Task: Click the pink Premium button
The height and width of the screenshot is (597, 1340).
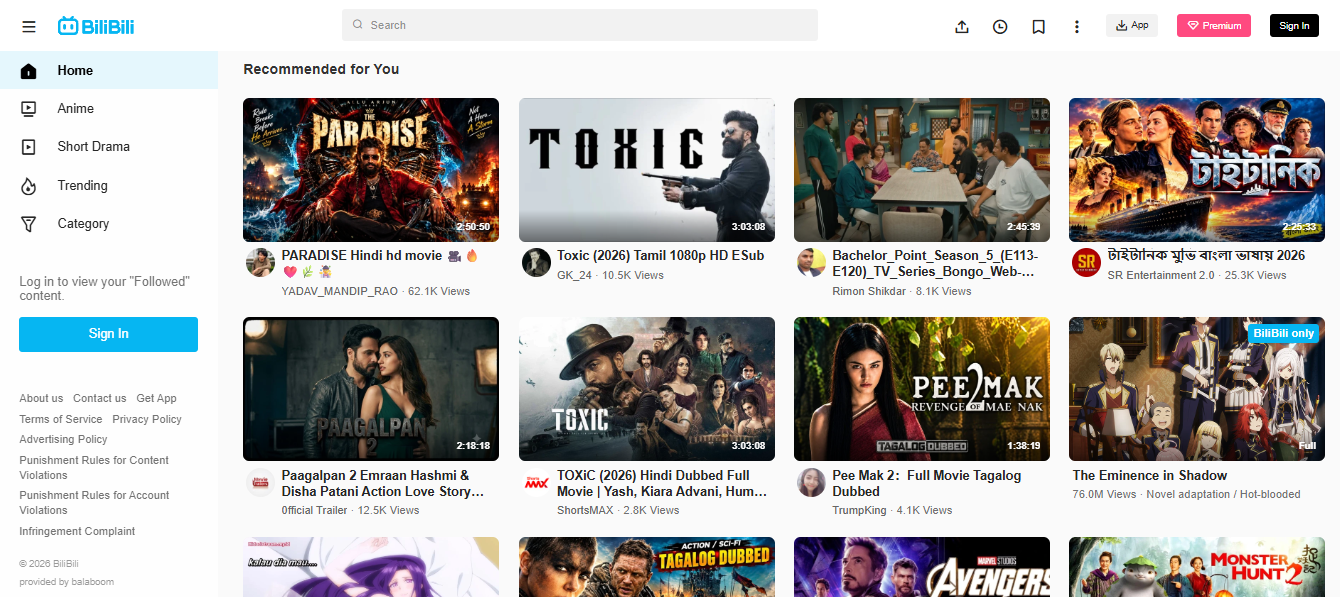Action: pos(1214,26)
